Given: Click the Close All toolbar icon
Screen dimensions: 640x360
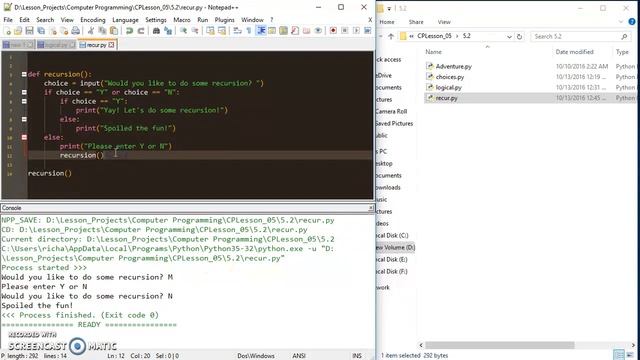Looking at the screenshot, I should coord(64,31).
